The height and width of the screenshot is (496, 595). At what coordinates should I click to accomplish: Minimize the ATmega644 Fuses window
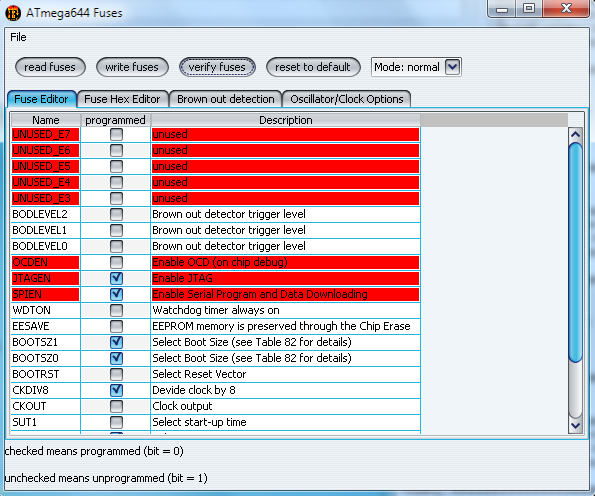point(502,9)
